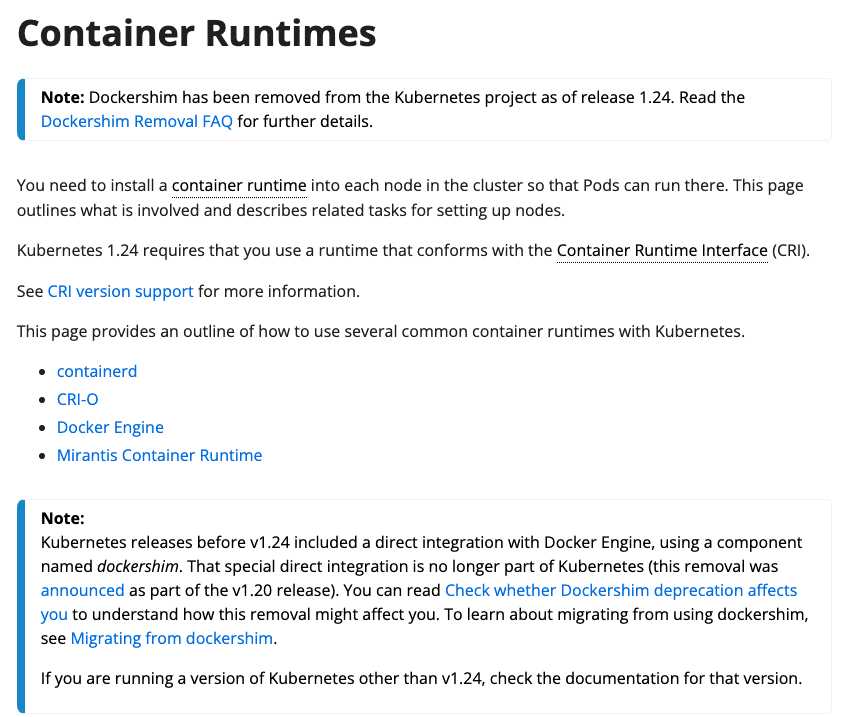The width and height of the screenshot is (845, 717).
Task: Open the Dockershim Removal FAQ link
Action: 137,122
